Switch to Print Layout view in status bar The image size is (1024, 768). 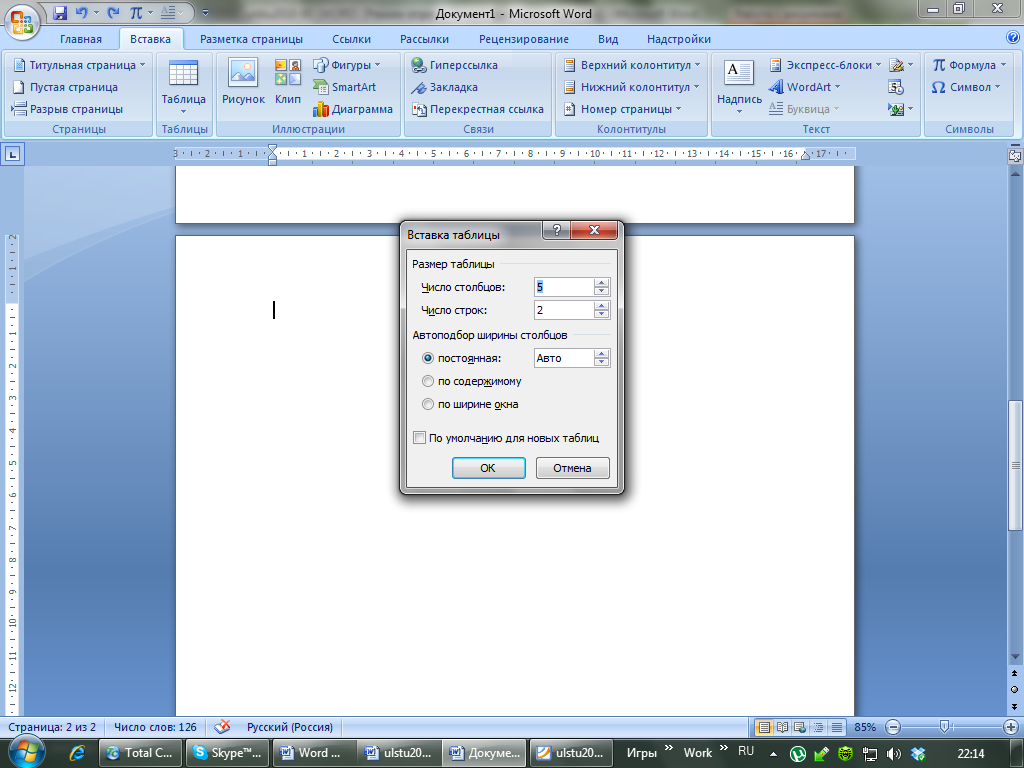pos(763,727)
